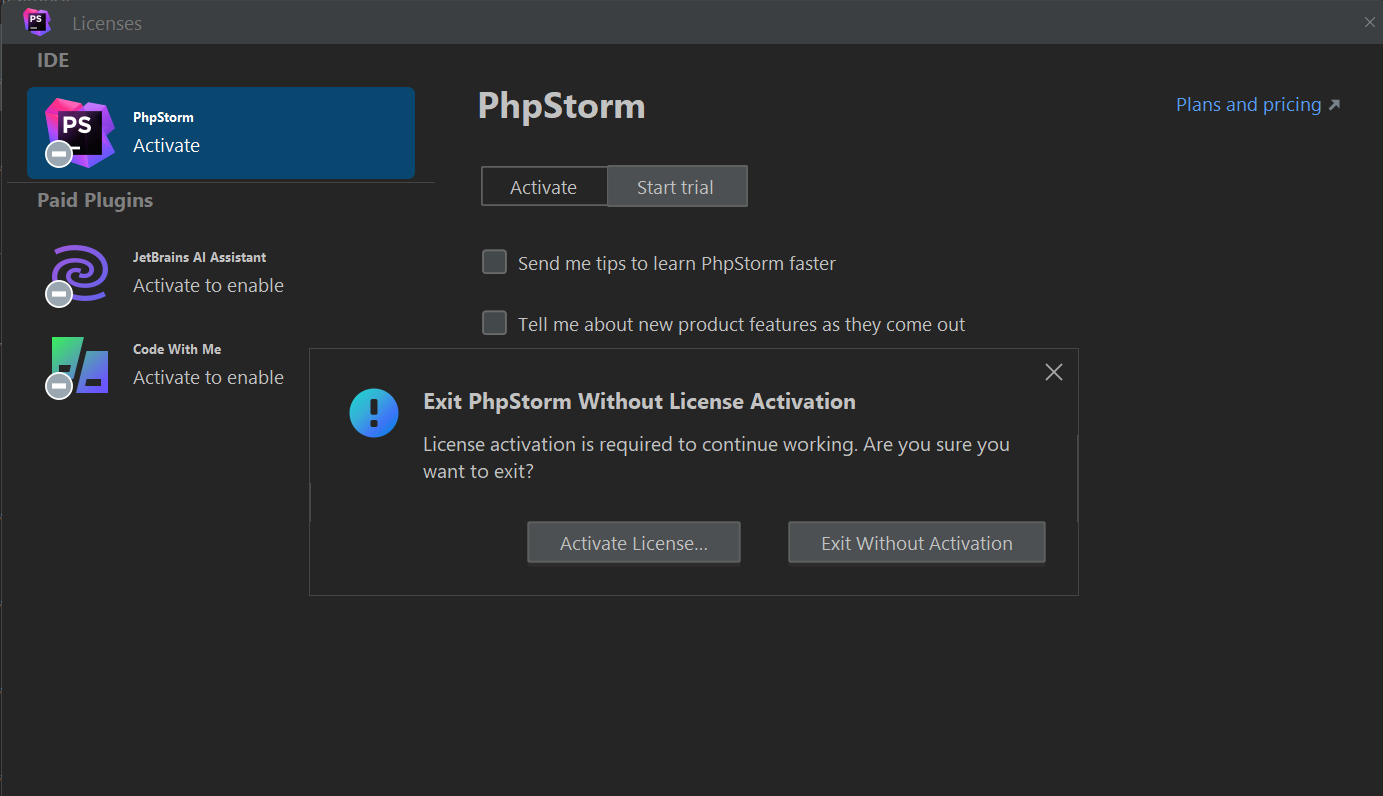Click the Activate License... button
The height and width of the screenshot is (796, 1383).
coord(634,543)
